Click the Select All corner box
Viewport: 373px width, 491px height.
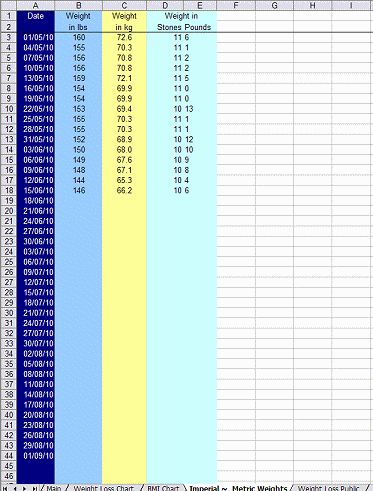8,5
